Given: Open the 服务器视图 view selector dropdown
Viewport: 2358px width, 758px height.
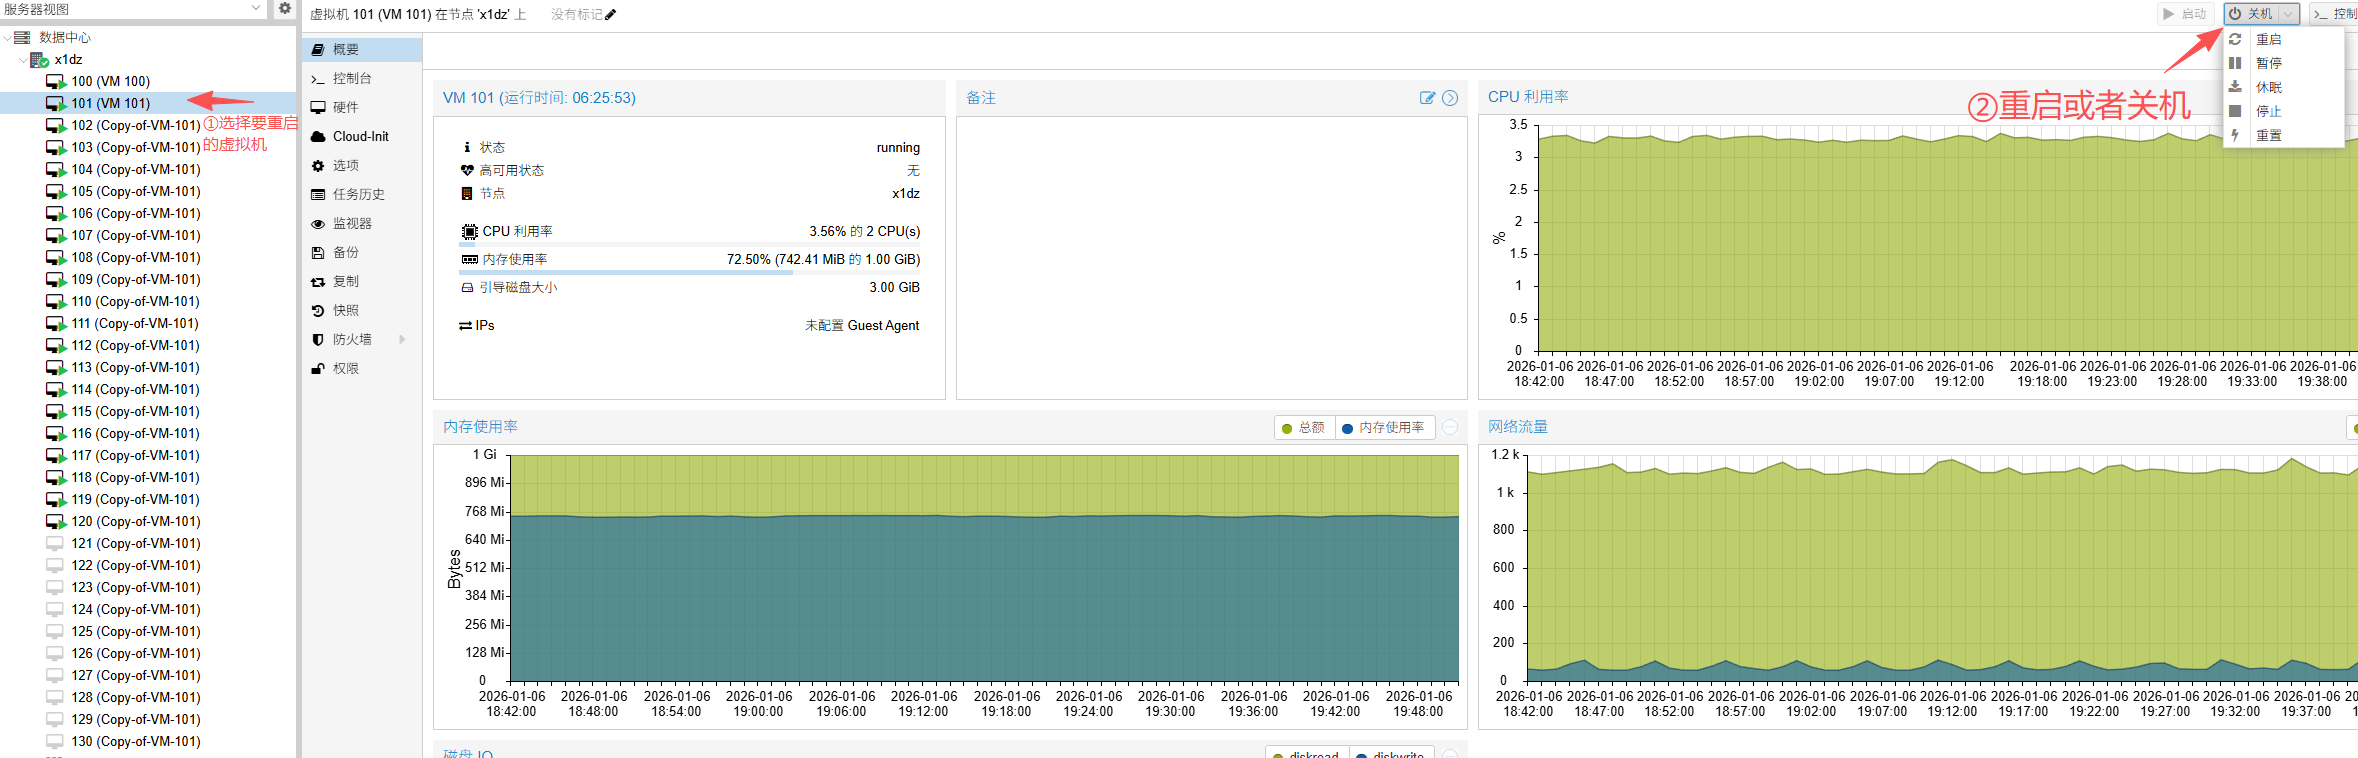Looking at the screenshot, I should click(255, 9).
